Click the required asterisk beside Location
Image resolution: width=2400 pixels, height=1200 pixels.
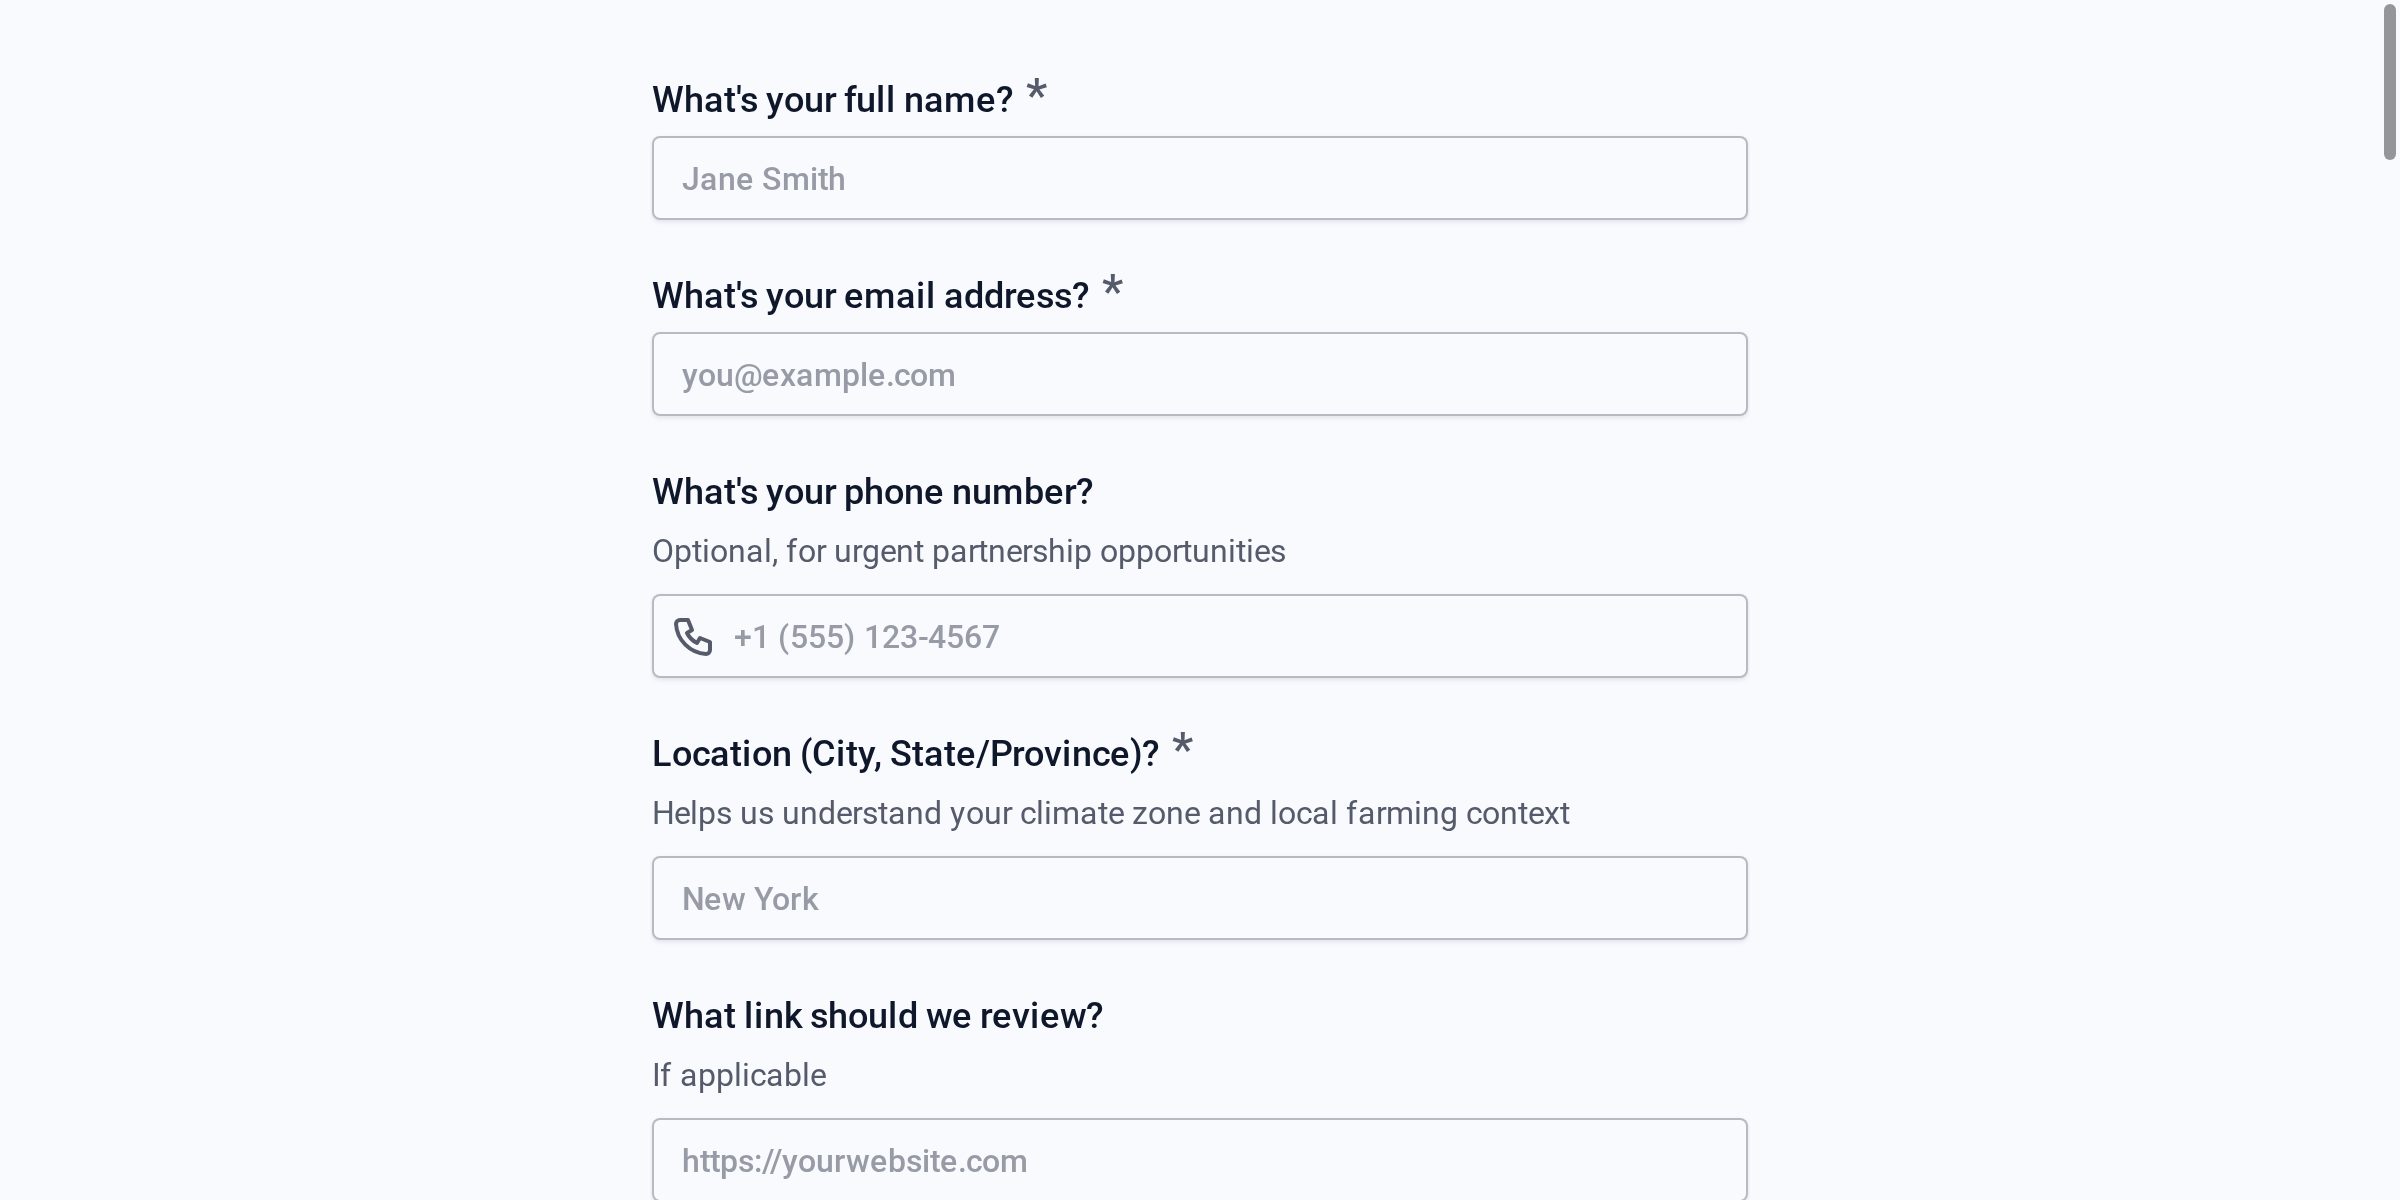click(x=1182, y=745)
